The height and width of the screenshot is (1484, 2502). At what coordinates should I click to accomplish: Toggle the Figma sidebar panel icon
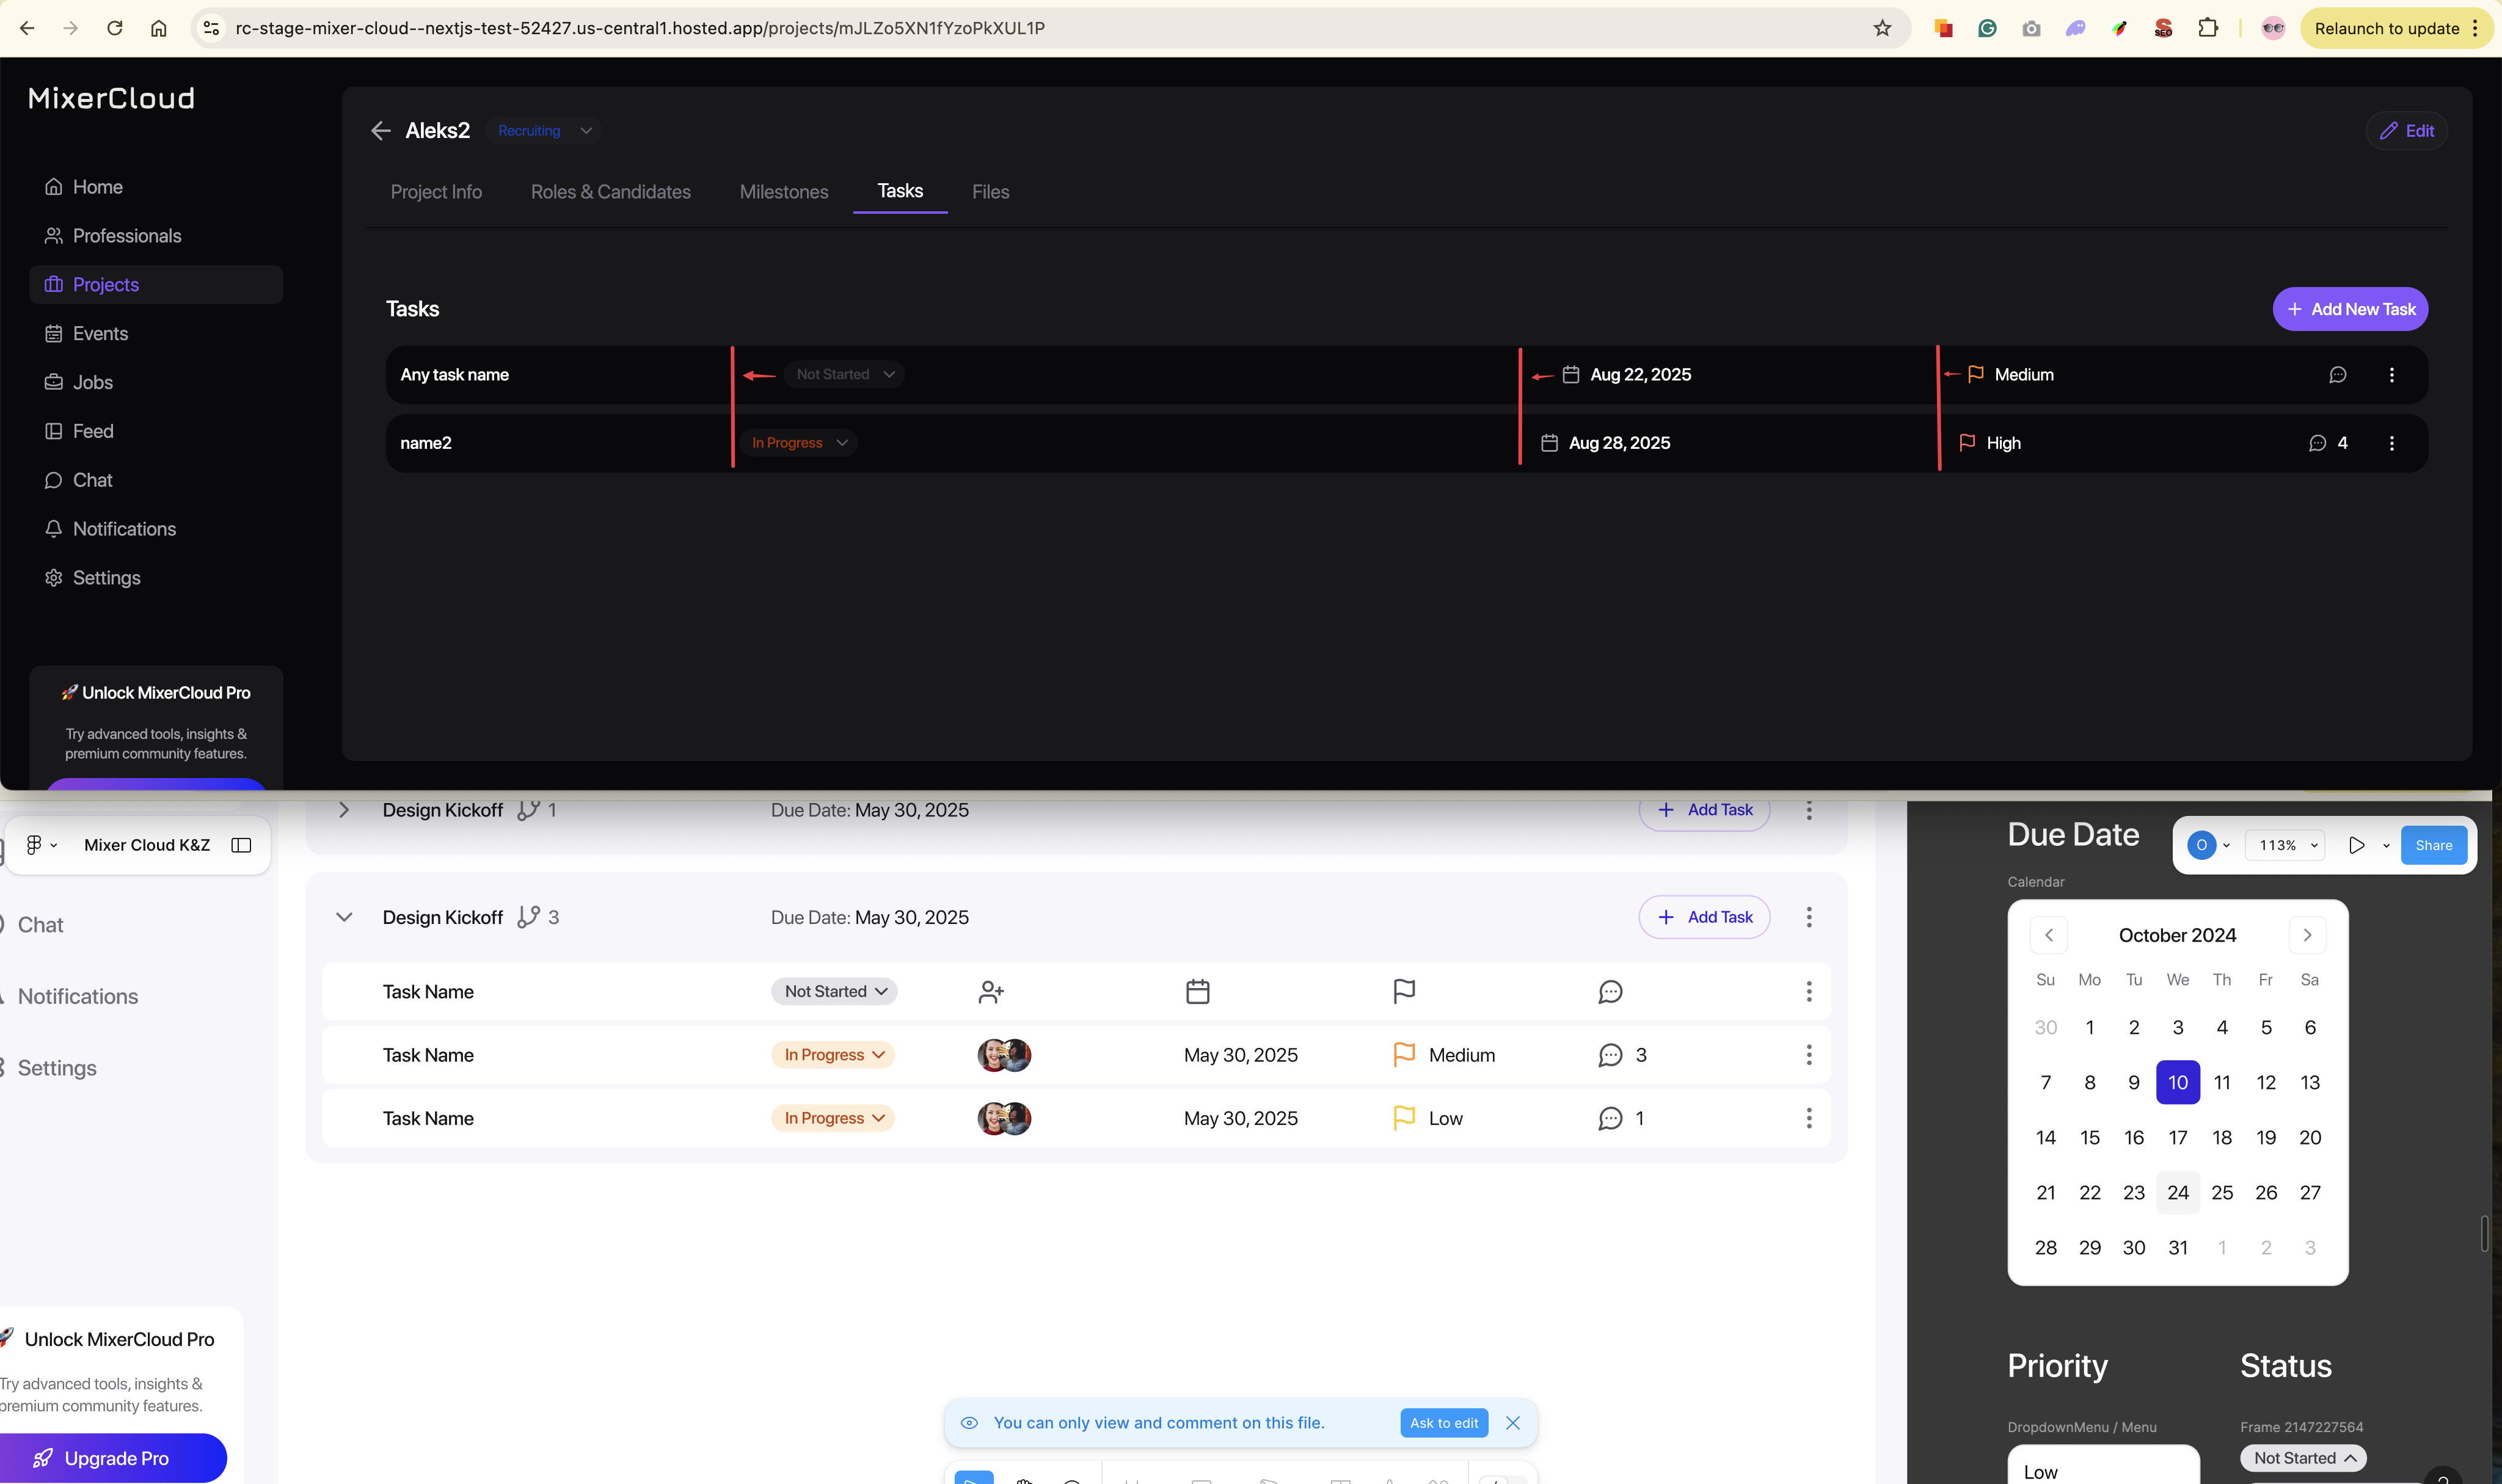point(241,845)
